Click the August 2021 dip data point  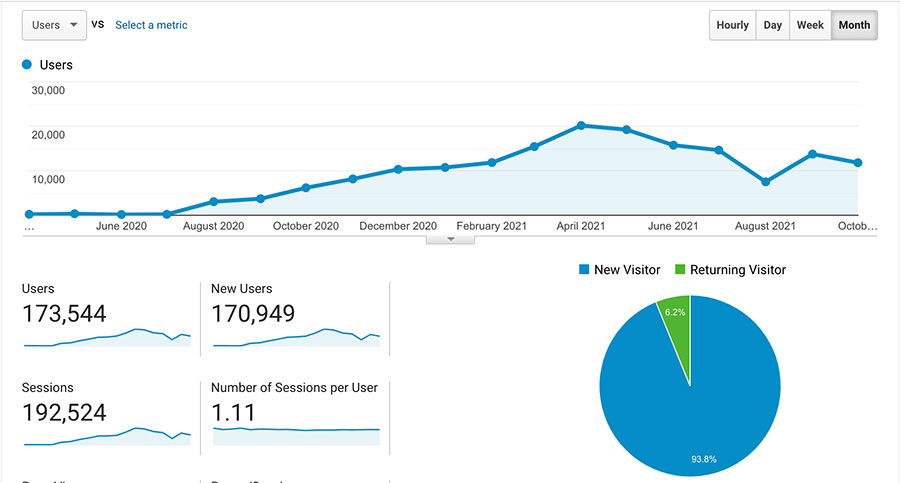[766, 181]
